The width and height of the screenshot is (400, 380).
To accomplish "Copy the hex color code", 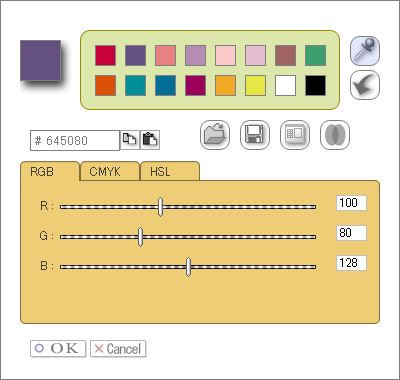I will click(x=130, y=140).
